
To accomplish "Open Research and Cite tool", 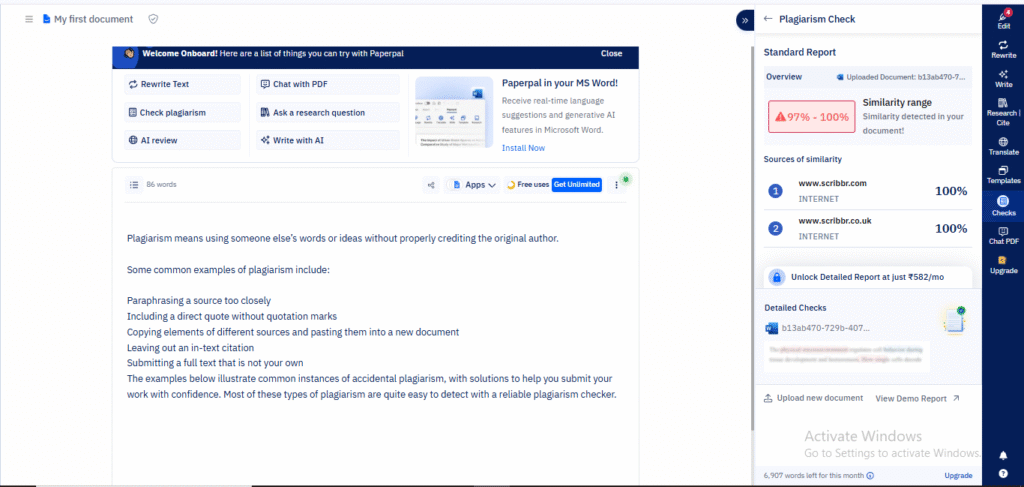I will pyautogui.click(x=1003, y=113).
